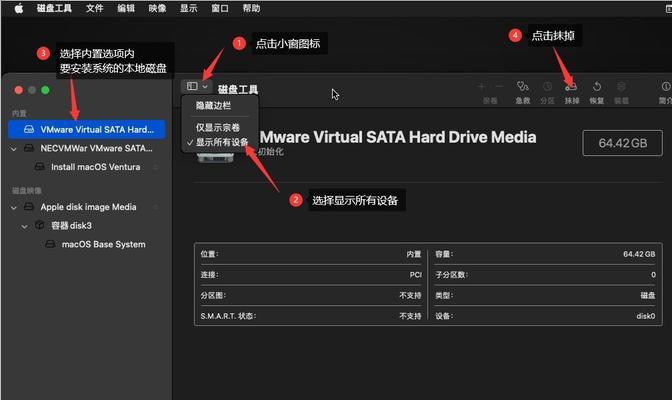Open the 帮助 menu

click(251, 8)
